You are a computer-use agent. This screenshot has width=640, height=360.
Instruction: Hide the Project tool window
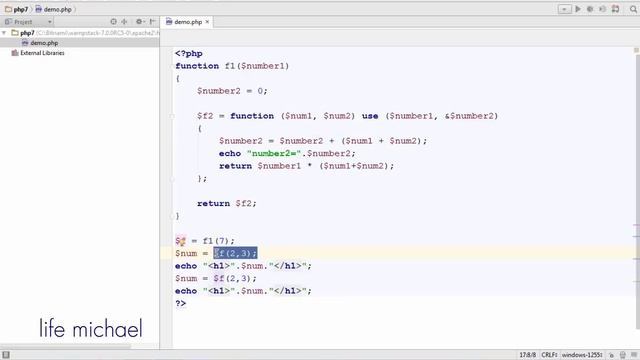pos(153,22)
